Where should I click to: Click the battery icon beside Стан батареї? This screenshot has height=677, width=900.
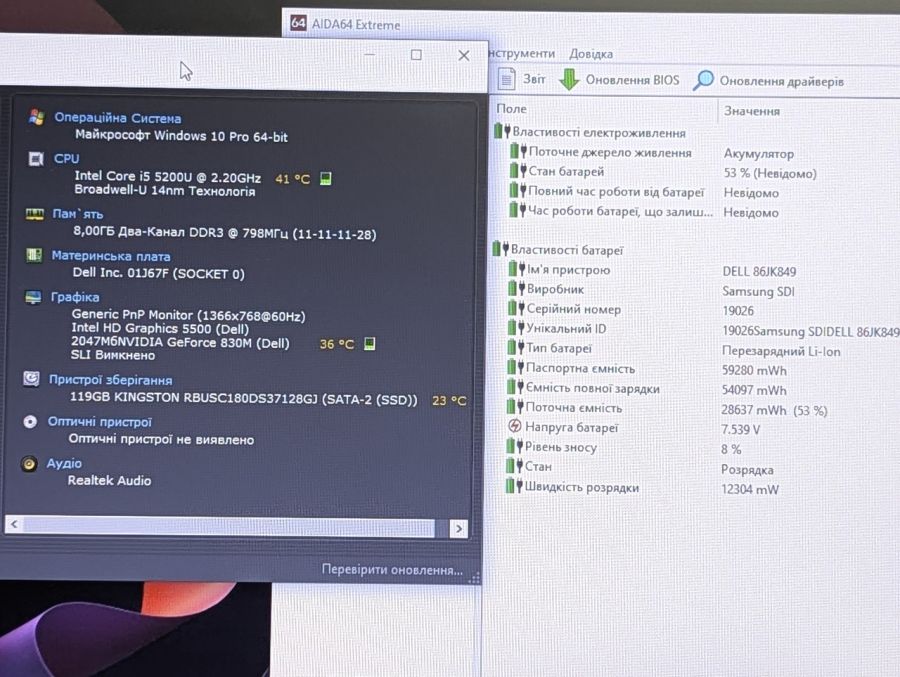(519, 171)
